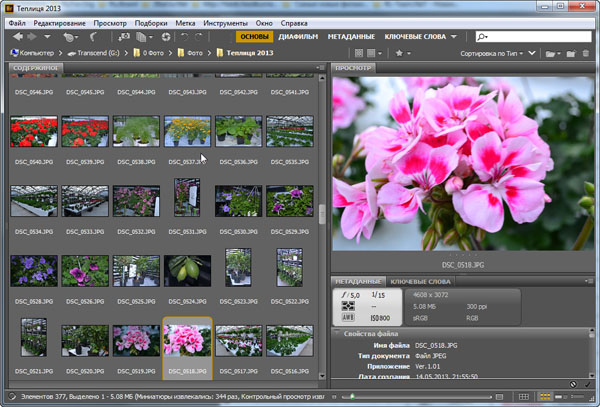This screenshot has width=600, height=407.
Task: Expand the chevron after 0 Фото
Action: tap(170, 53)
